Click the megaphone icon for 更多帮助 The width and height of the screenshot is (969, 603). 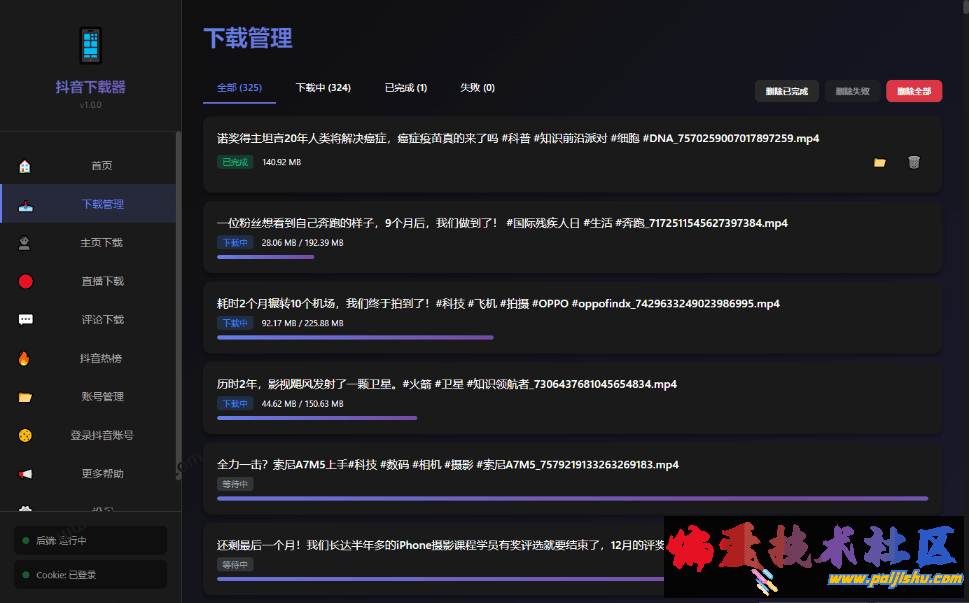[25, 474]
